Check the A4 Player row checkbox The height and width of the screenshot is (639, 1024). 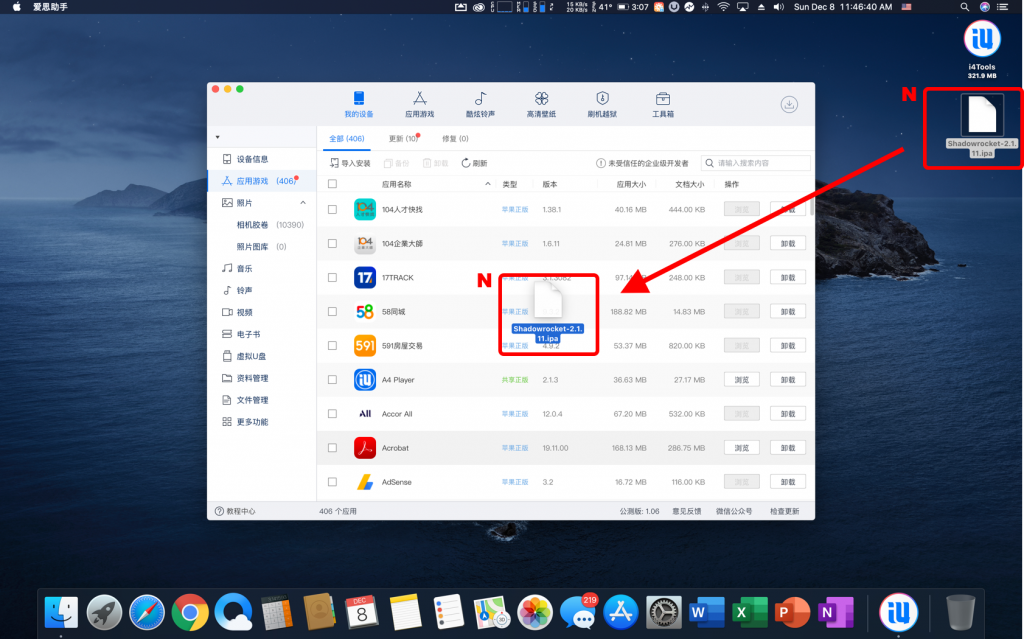[x=332, y=380]
